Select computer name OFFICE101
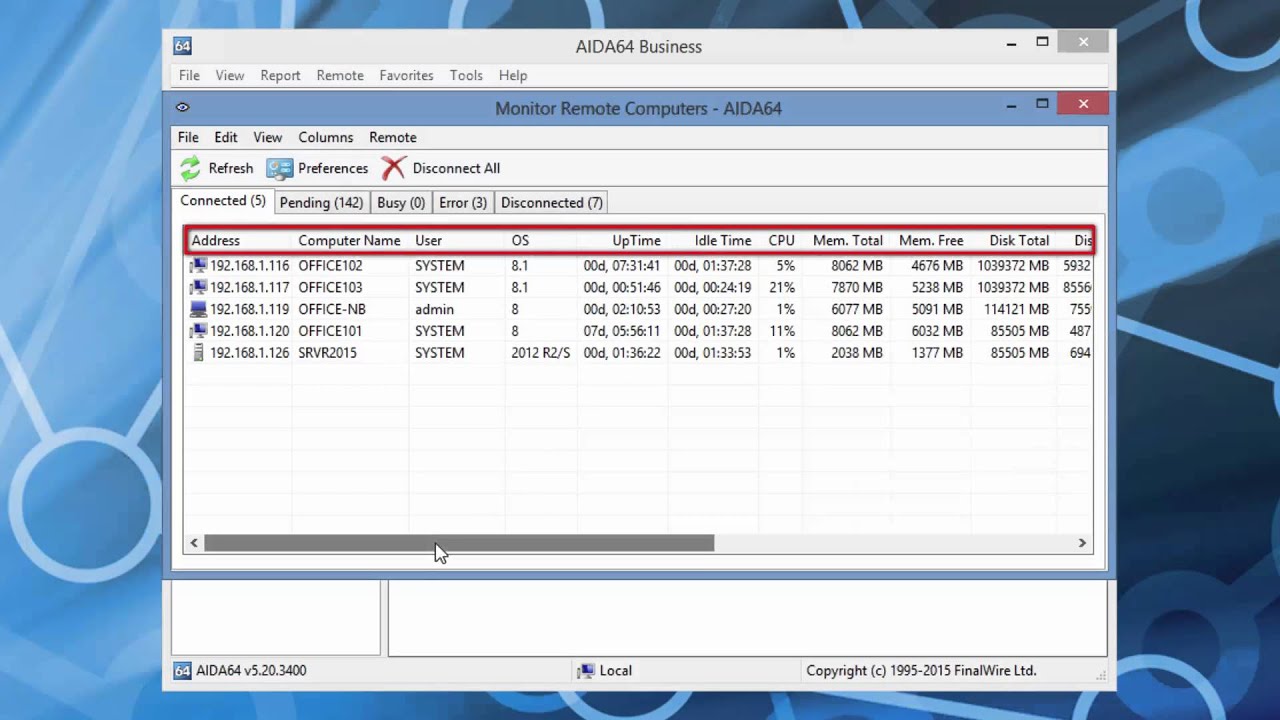Screen dimensions: 1280x720 (x=330, y=331)
